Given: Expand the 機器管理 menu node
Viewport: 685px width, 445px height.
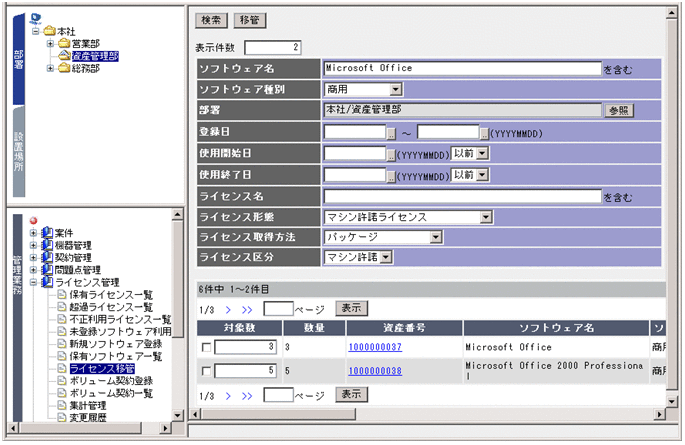Looking at the screenshot, I should point(33,245).
